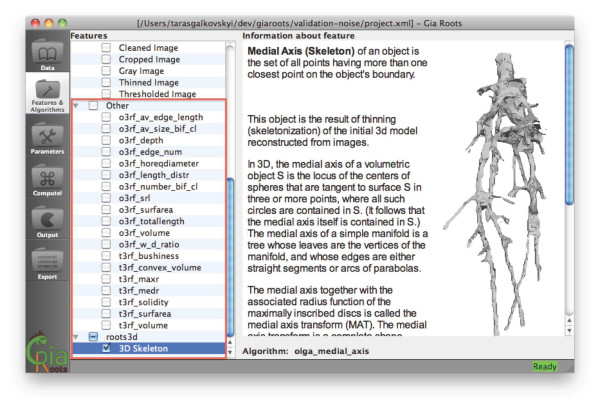Open the Output pie-chart icon
Viewport: 600px width, 408px height.
(x=47, y=219)
